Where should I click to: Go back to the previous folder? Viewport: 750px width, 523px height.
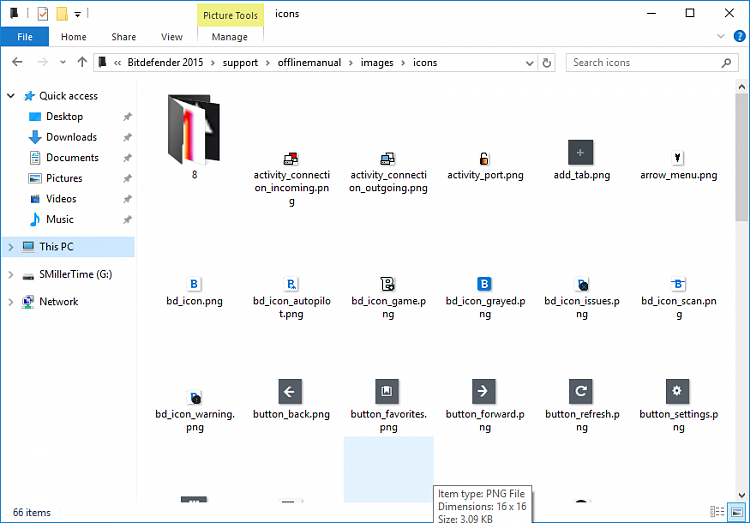(17, 62)
